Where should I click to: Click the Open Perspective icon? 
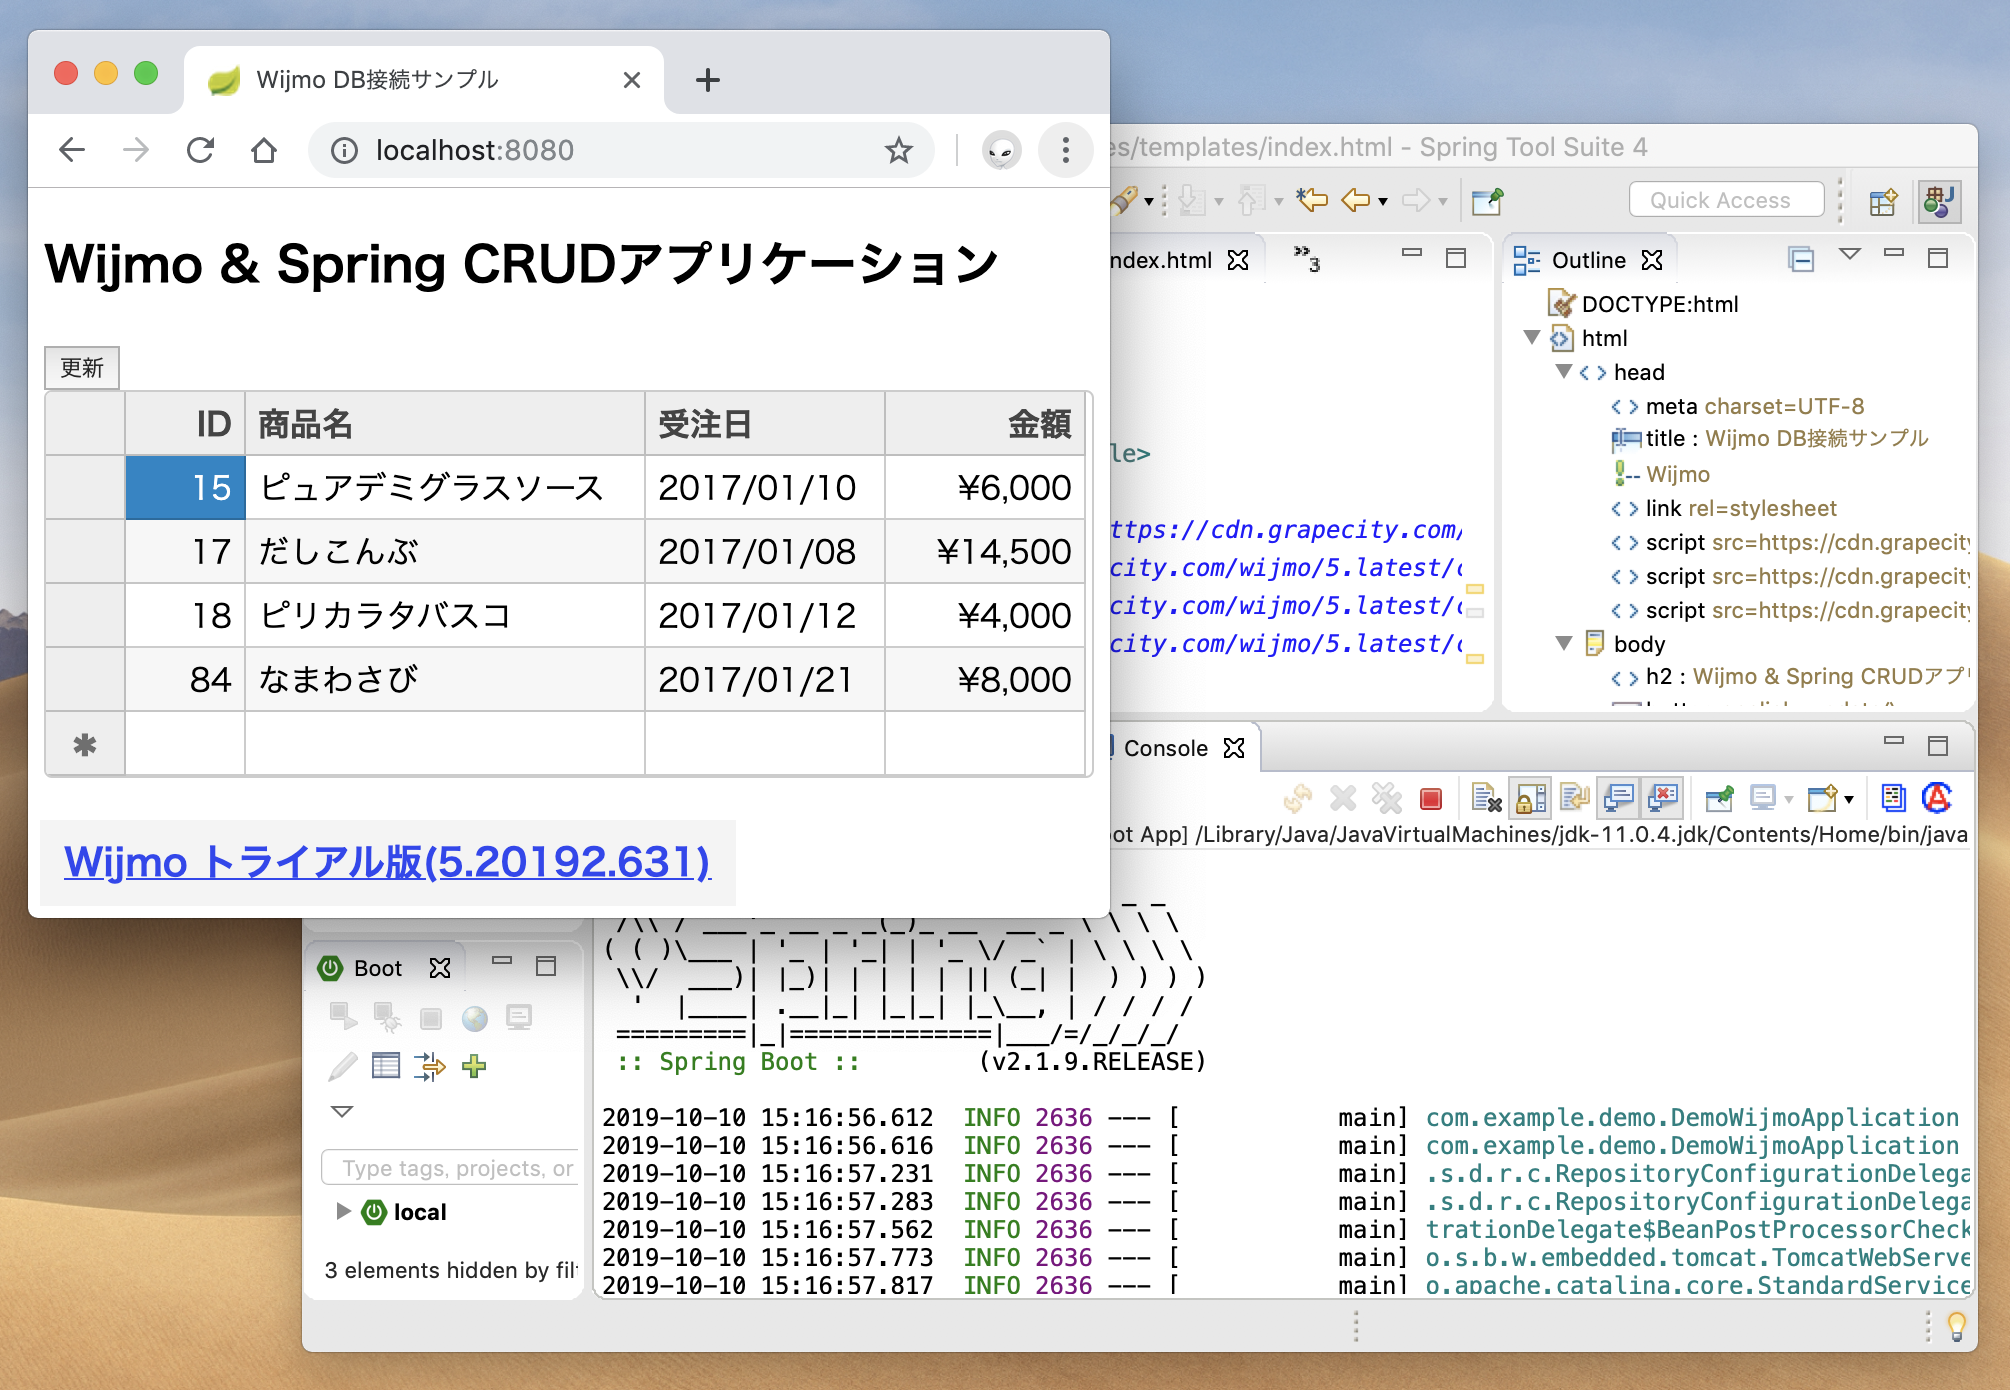[1882, 202]
